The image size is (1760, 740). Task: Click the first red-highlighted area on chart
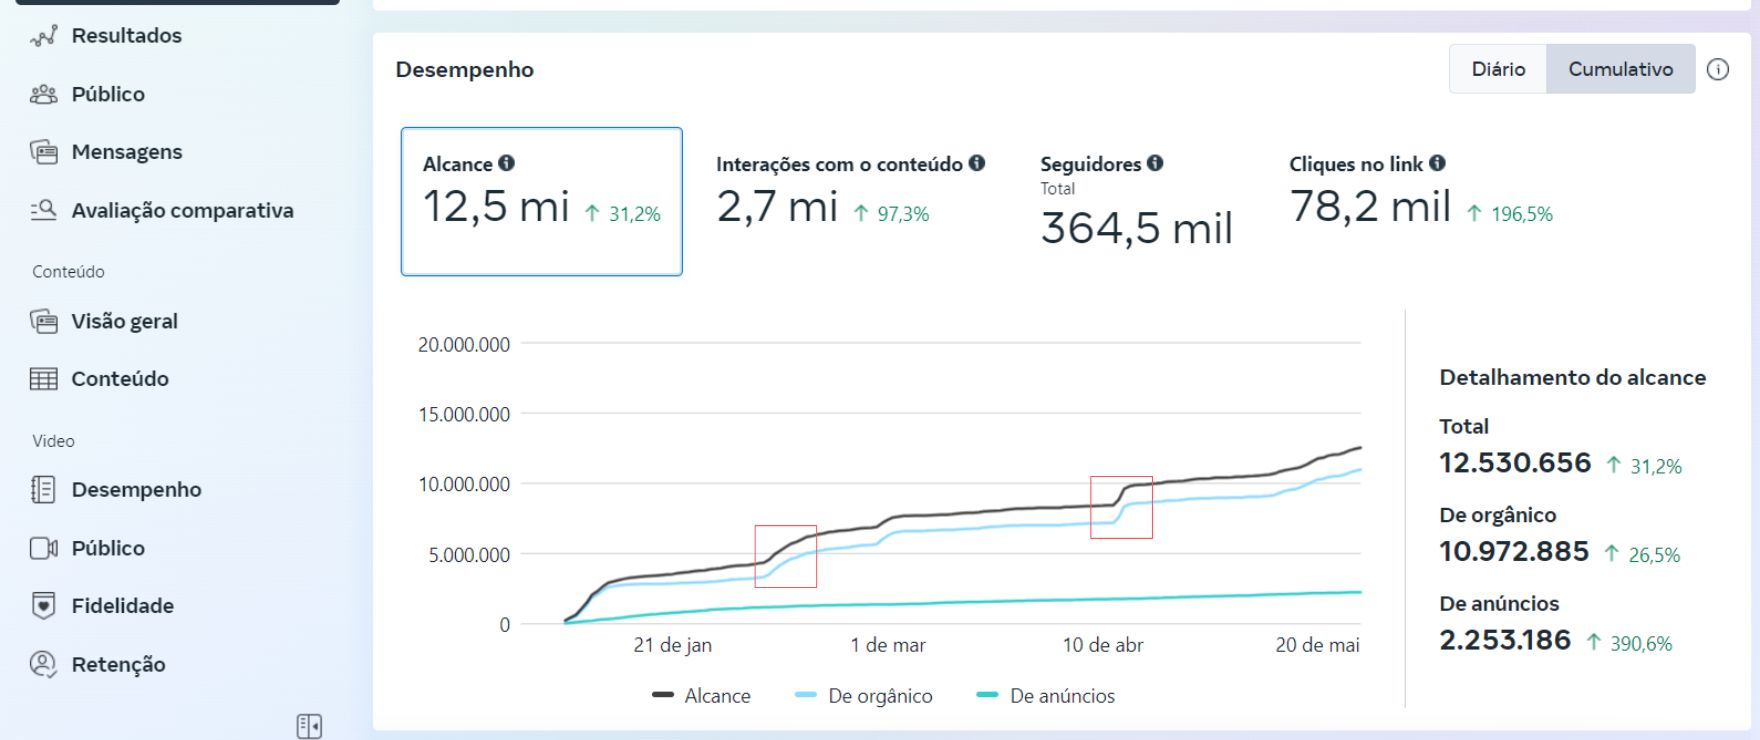tap(785, 556)
